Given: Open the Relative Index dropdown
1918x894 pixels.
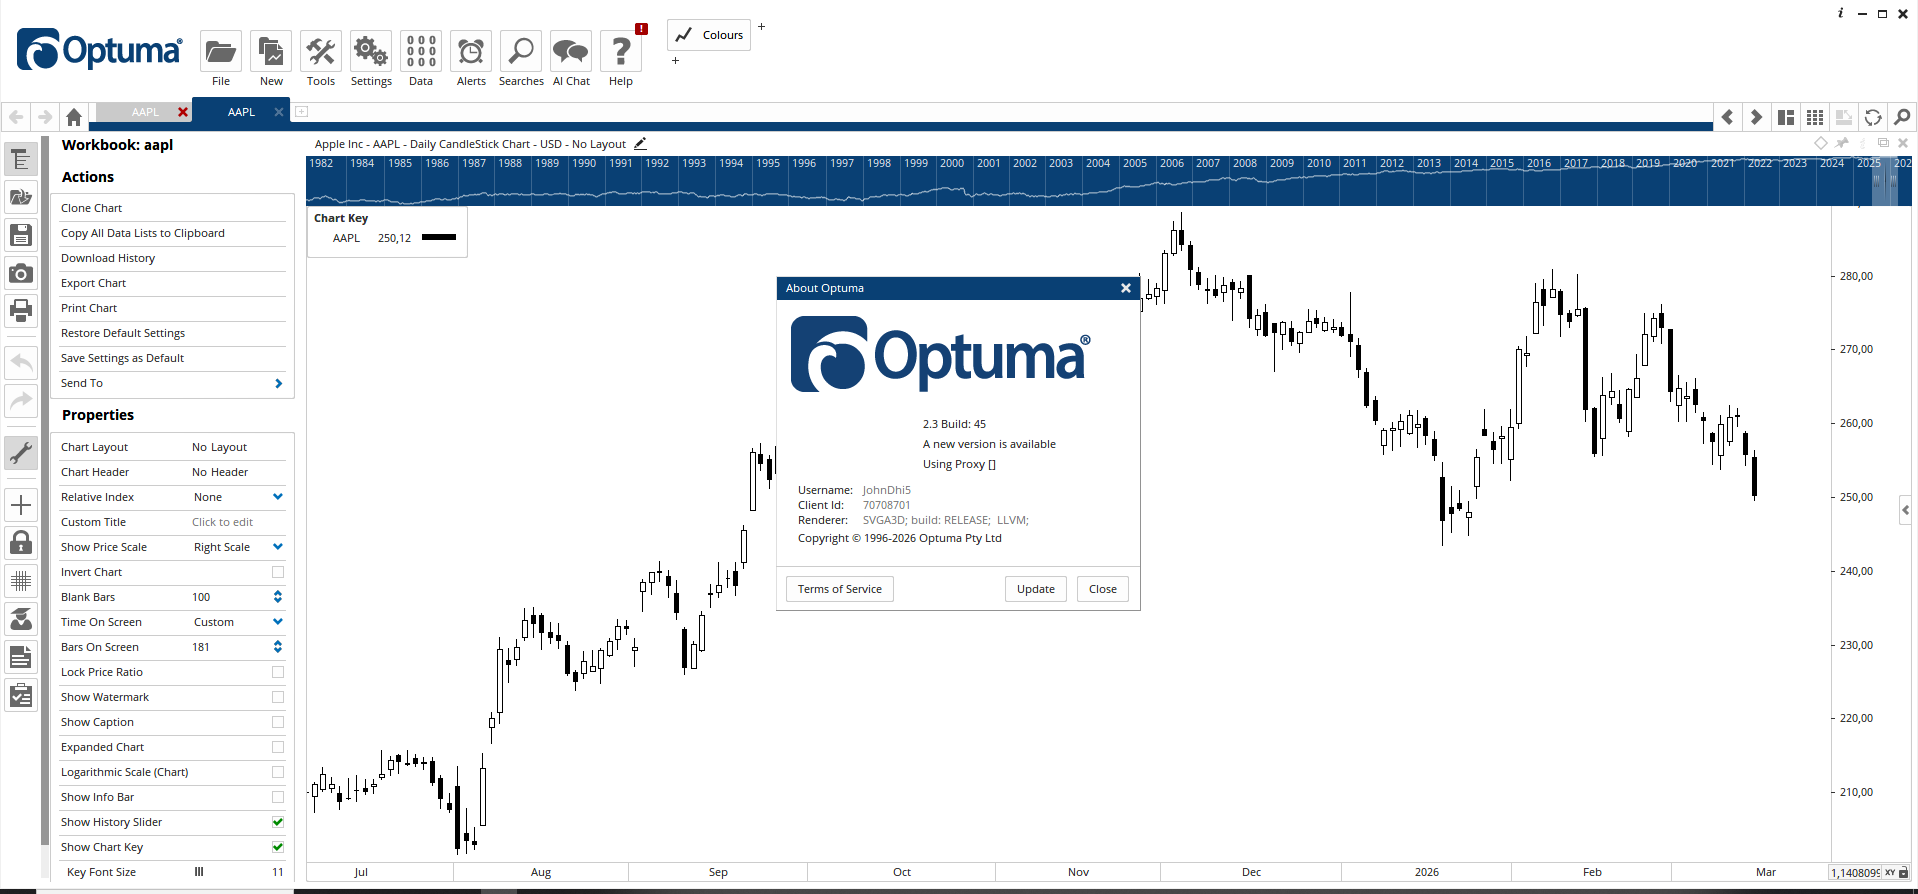Looking at the screenshot, I should pos(277,497).
